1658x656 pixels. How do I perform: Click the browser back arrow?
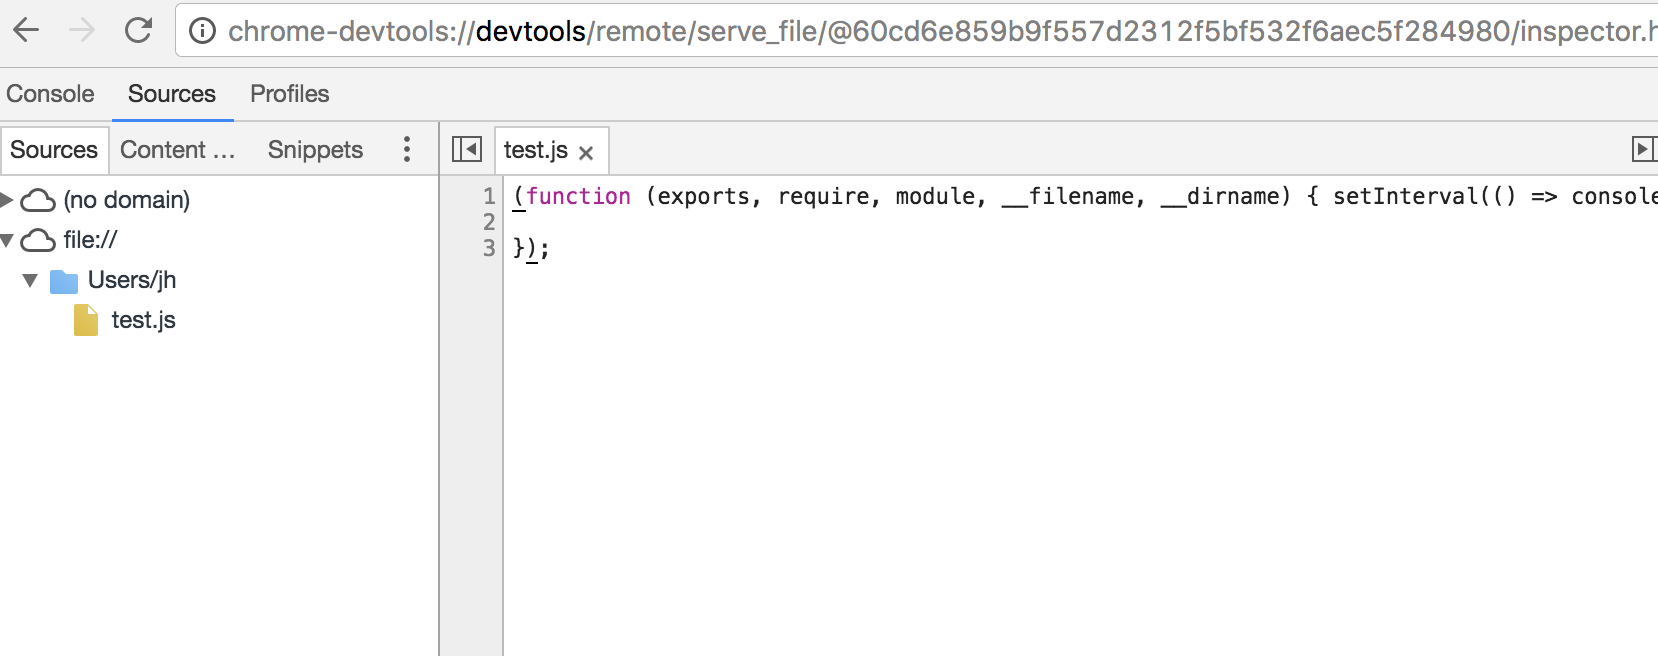pyautogui.click(x=27, y=30)
